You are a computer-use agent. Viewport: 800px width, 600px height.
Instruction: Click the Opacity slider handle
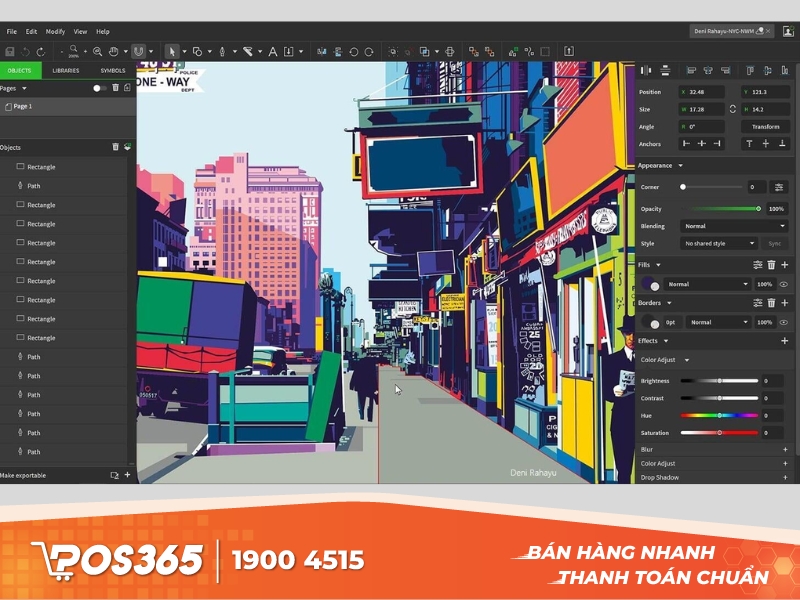(758, 209)
